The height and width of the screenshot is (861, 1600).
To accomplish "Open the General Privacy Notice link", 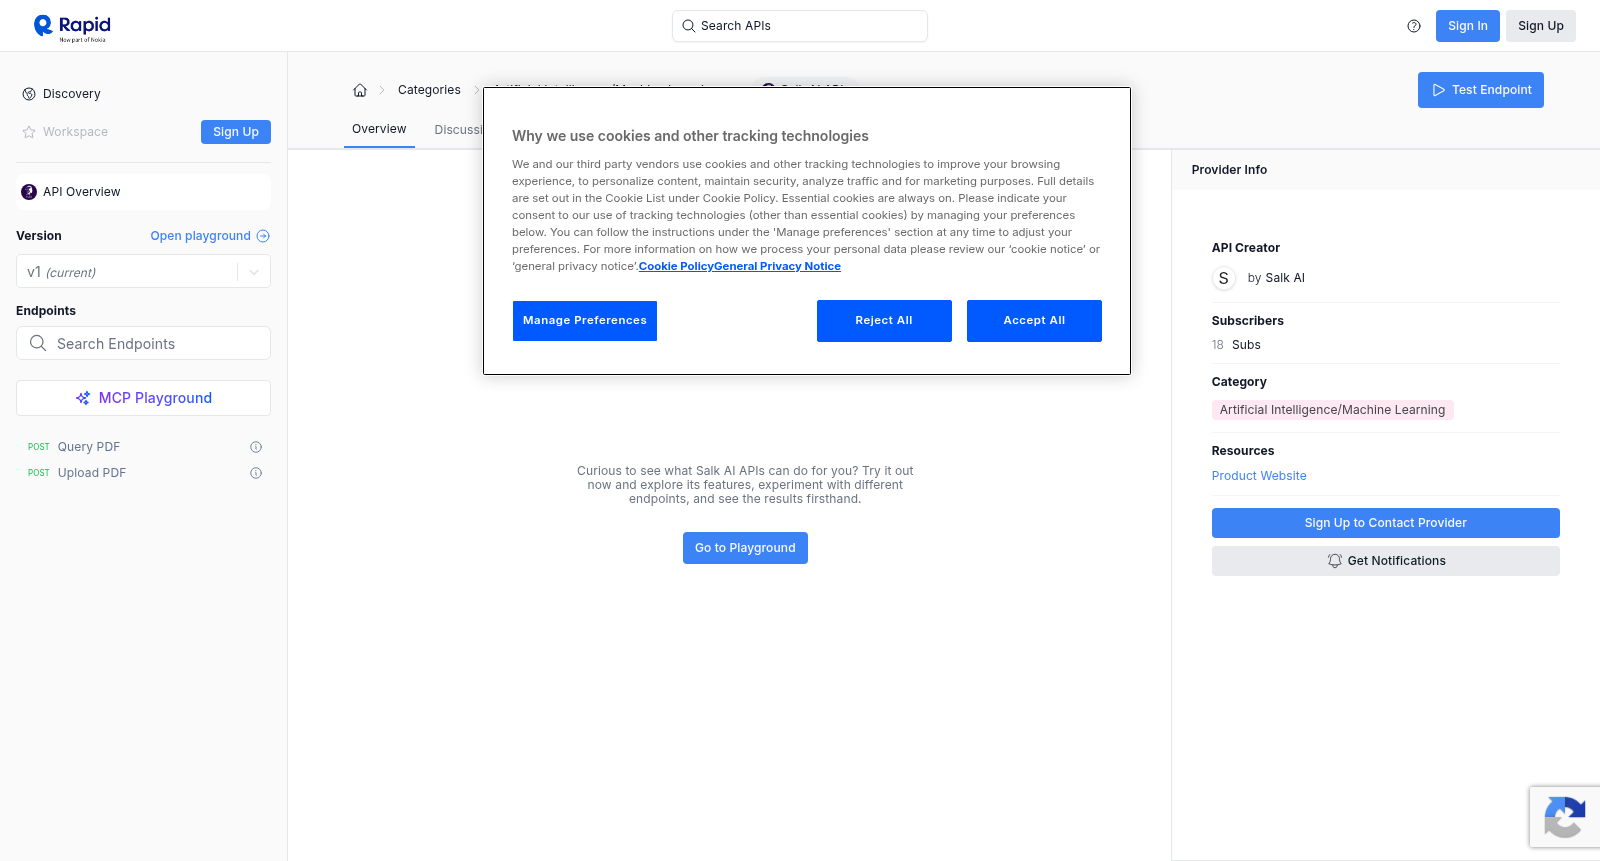I will (x=778, y=266).
